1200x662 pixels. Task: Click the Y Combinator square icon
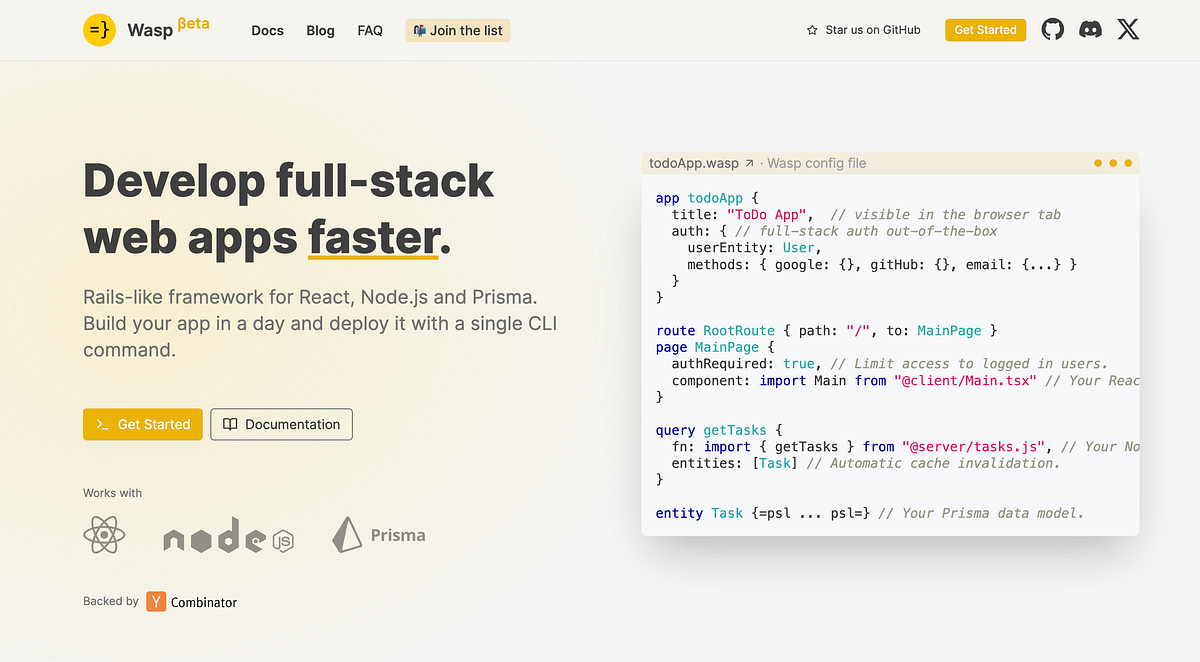(155, 601)
